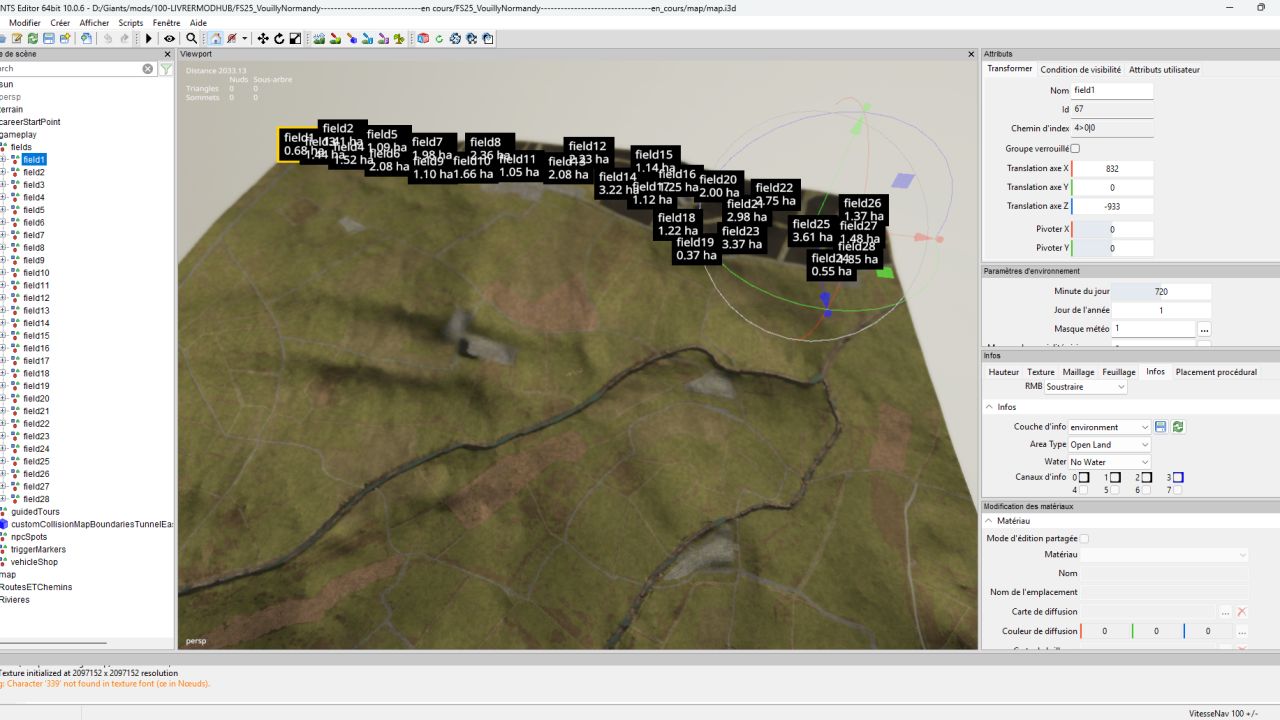
Task: Toggle Canaux d'info channel 1 checkbox
Action: click(x=1115, y=477)
